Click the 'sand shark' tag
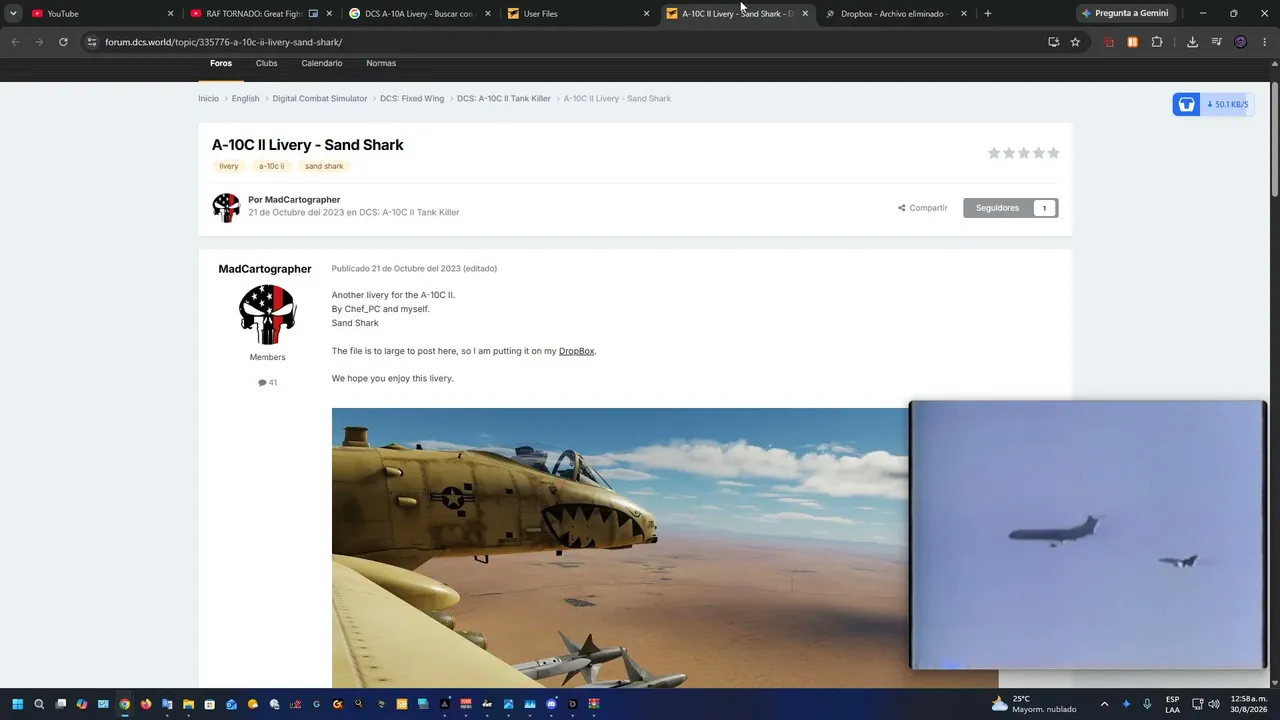 (x=324, y=166)
